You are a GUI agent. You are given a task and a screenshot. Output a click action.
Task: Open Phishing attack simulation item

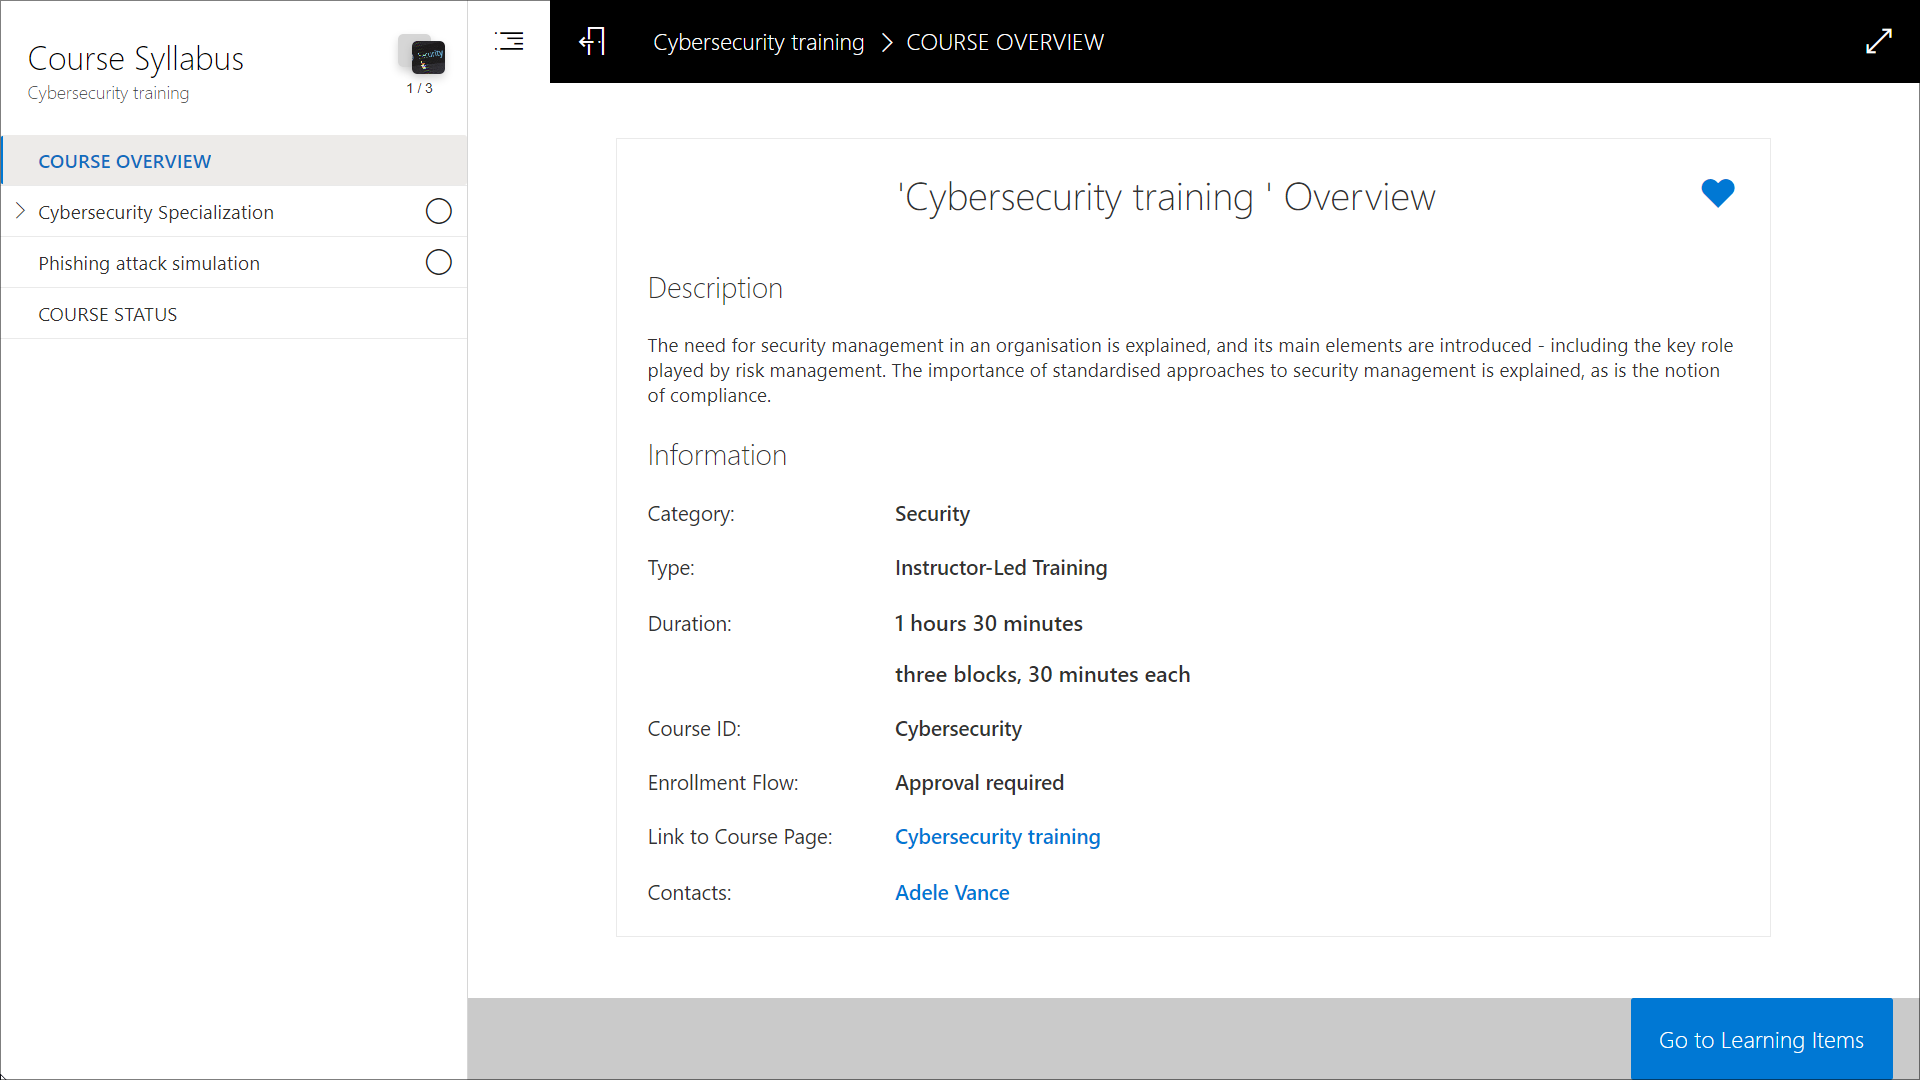pos(149,263)
